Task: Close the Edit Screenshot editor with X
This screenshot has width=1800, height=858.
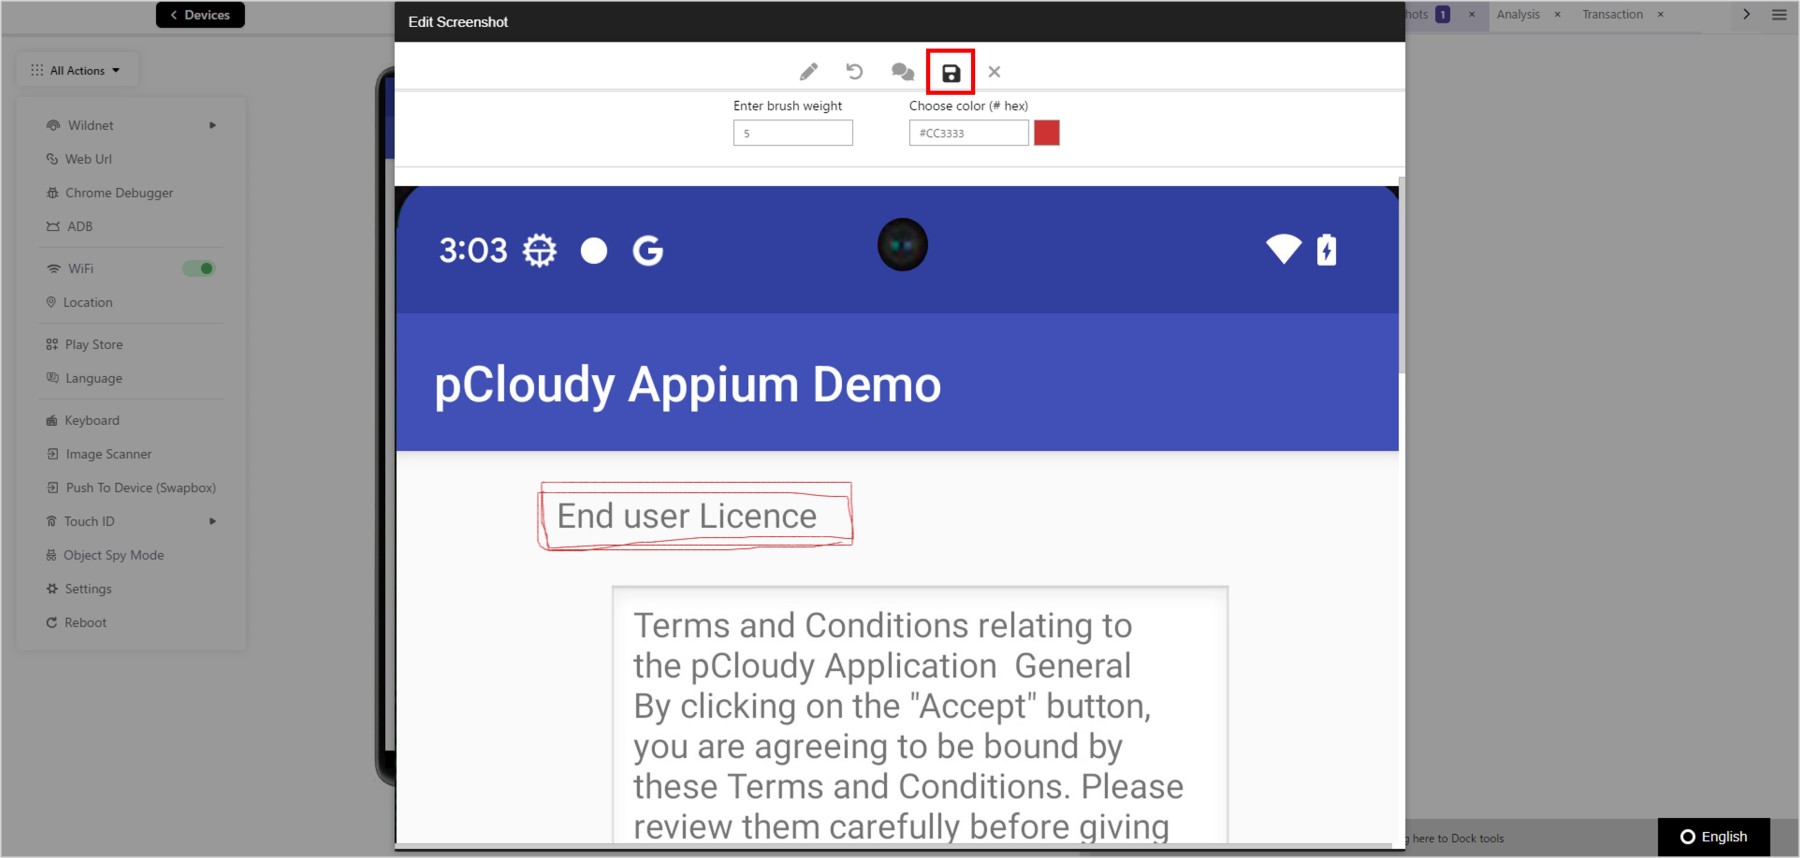Action: 994,72
